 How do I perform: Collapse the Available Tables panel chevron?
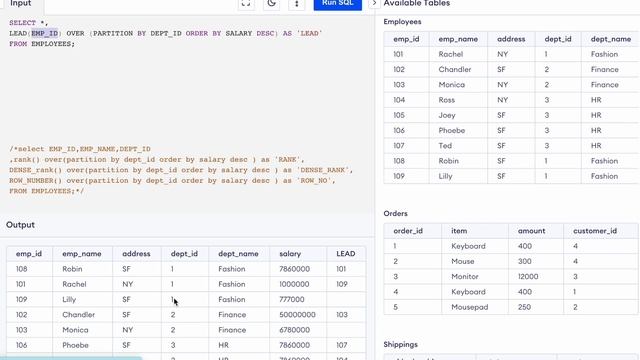point(374,3)
